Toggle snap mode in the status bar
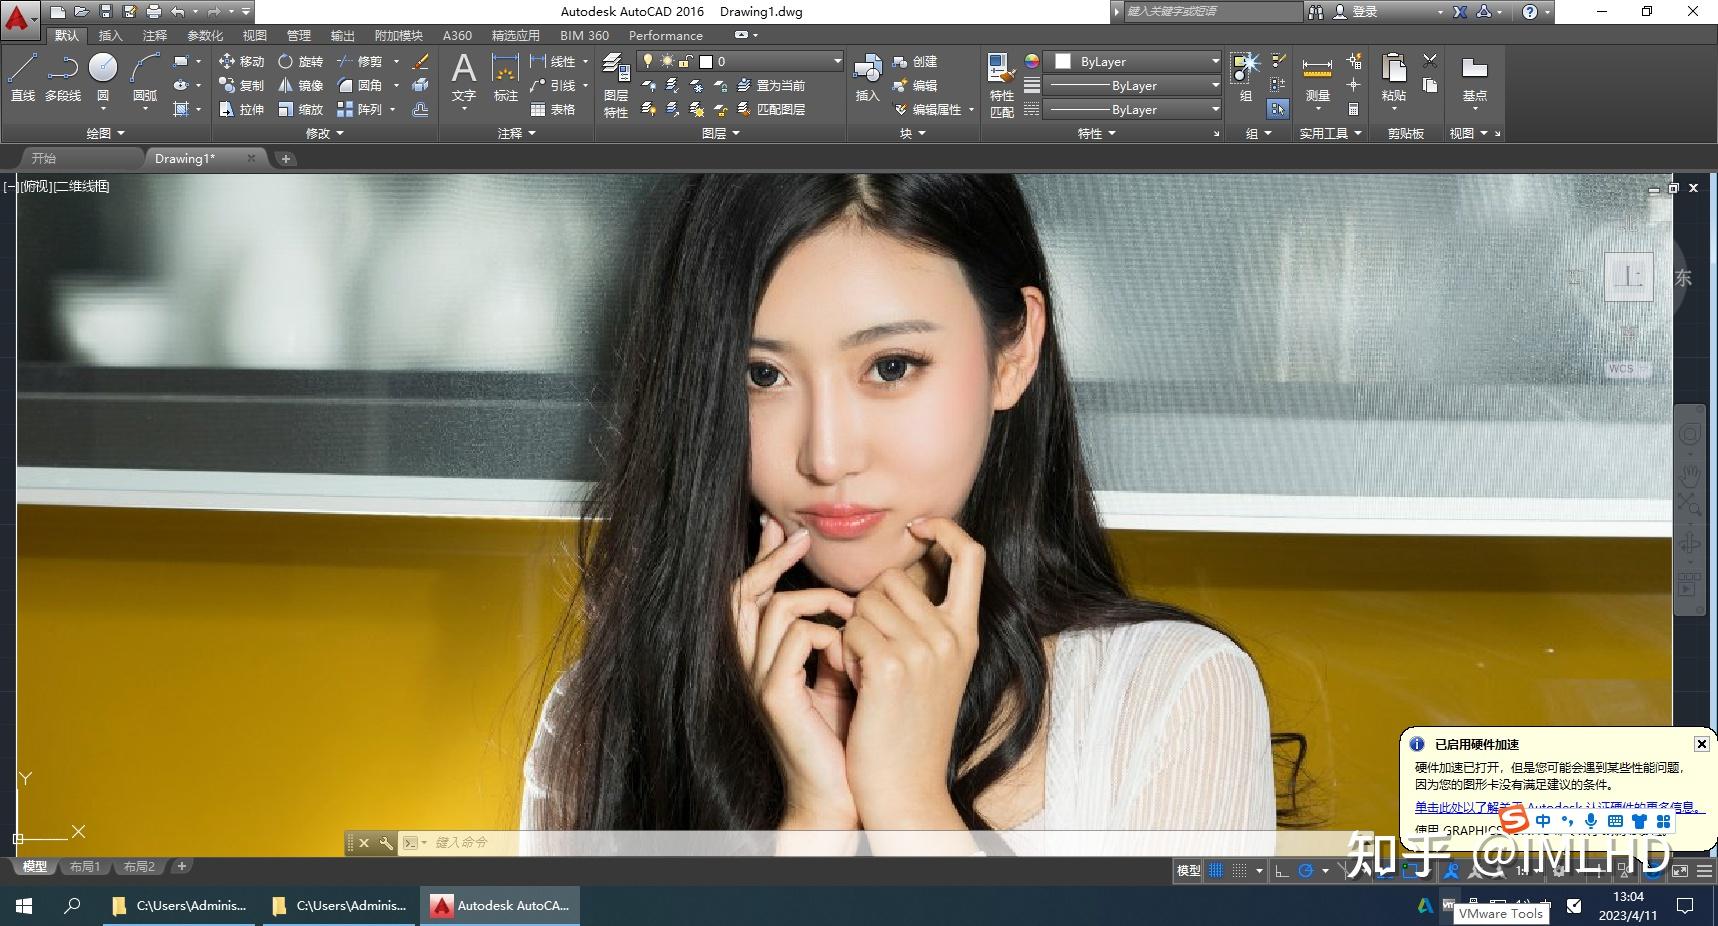Image resolution: width=1718 pixels, height=926 pixels. (x=1241, y=870)
